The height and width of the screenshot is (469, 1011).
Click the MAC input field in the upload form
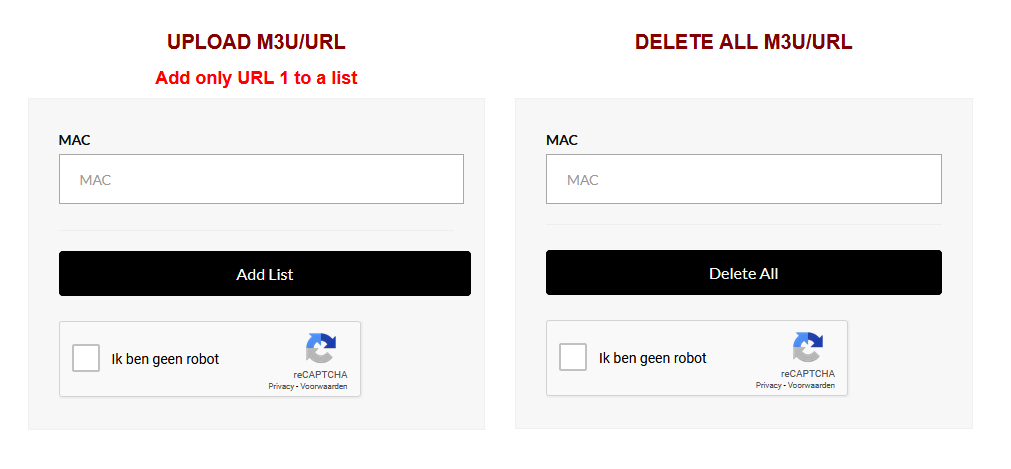[x=261, y=180]
